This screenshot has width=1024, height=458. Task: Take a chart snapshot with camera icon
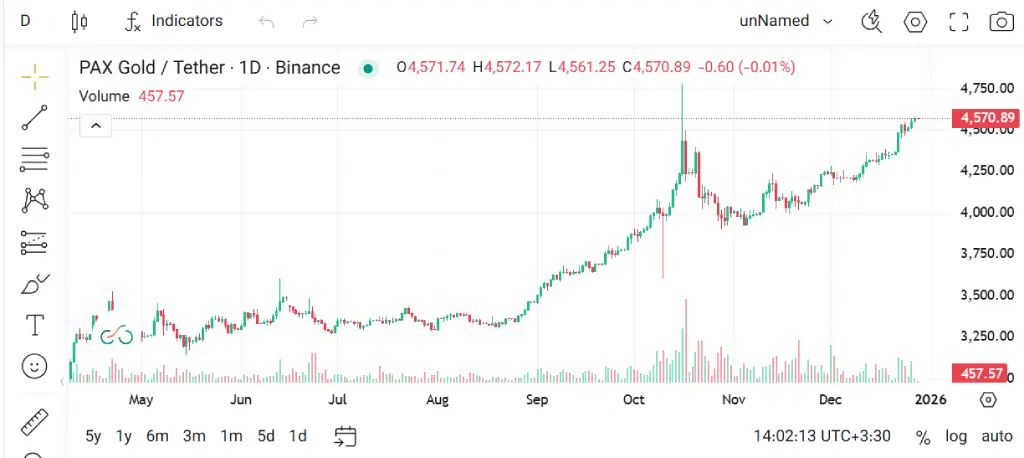[x=1000, y=21]
